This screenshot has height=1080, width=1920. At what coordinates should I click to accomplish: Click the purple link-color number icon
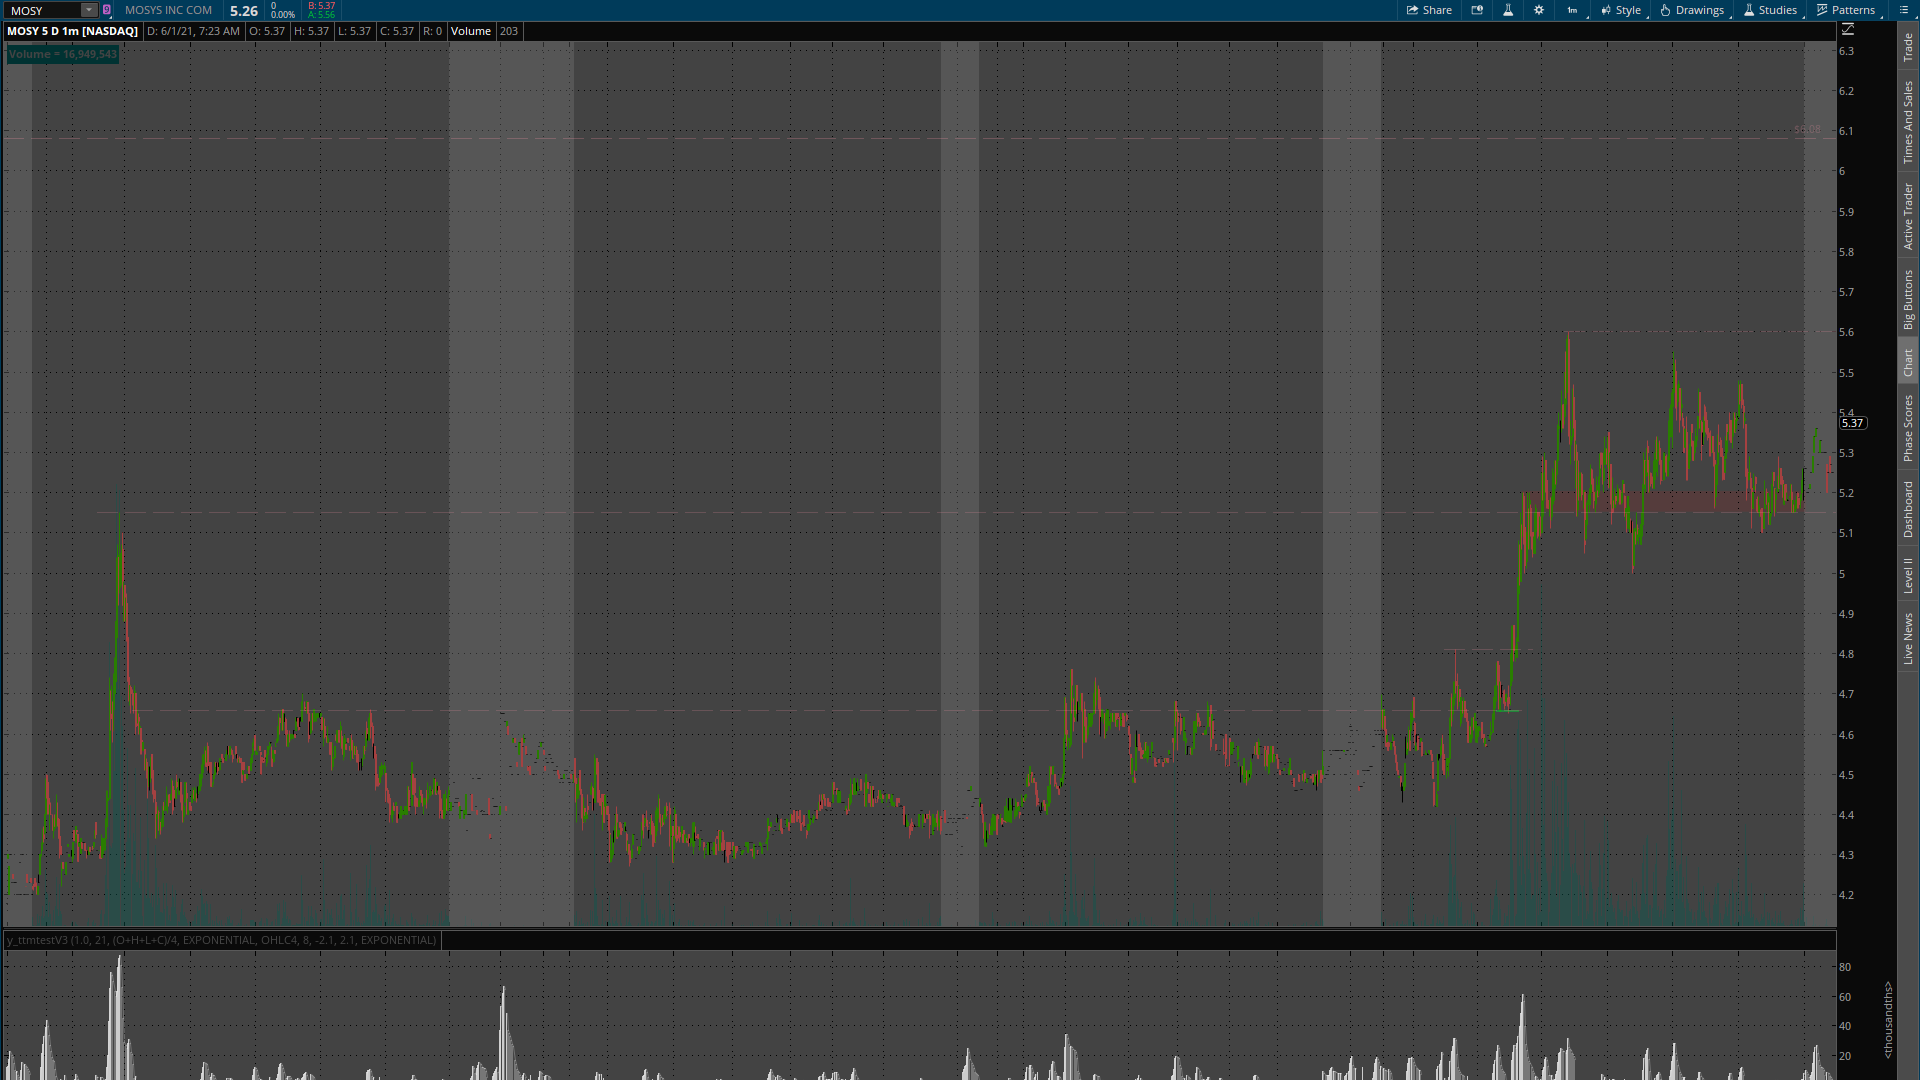coord(107,10)
